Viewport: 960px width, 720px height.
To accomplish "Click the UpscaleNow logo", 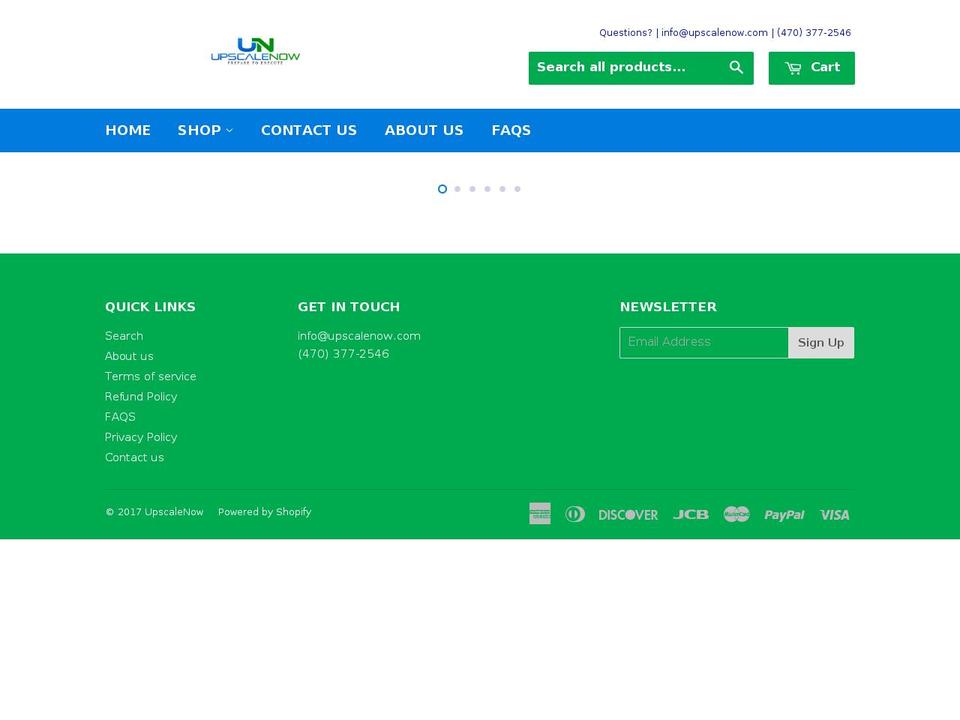I will point(255,50).
